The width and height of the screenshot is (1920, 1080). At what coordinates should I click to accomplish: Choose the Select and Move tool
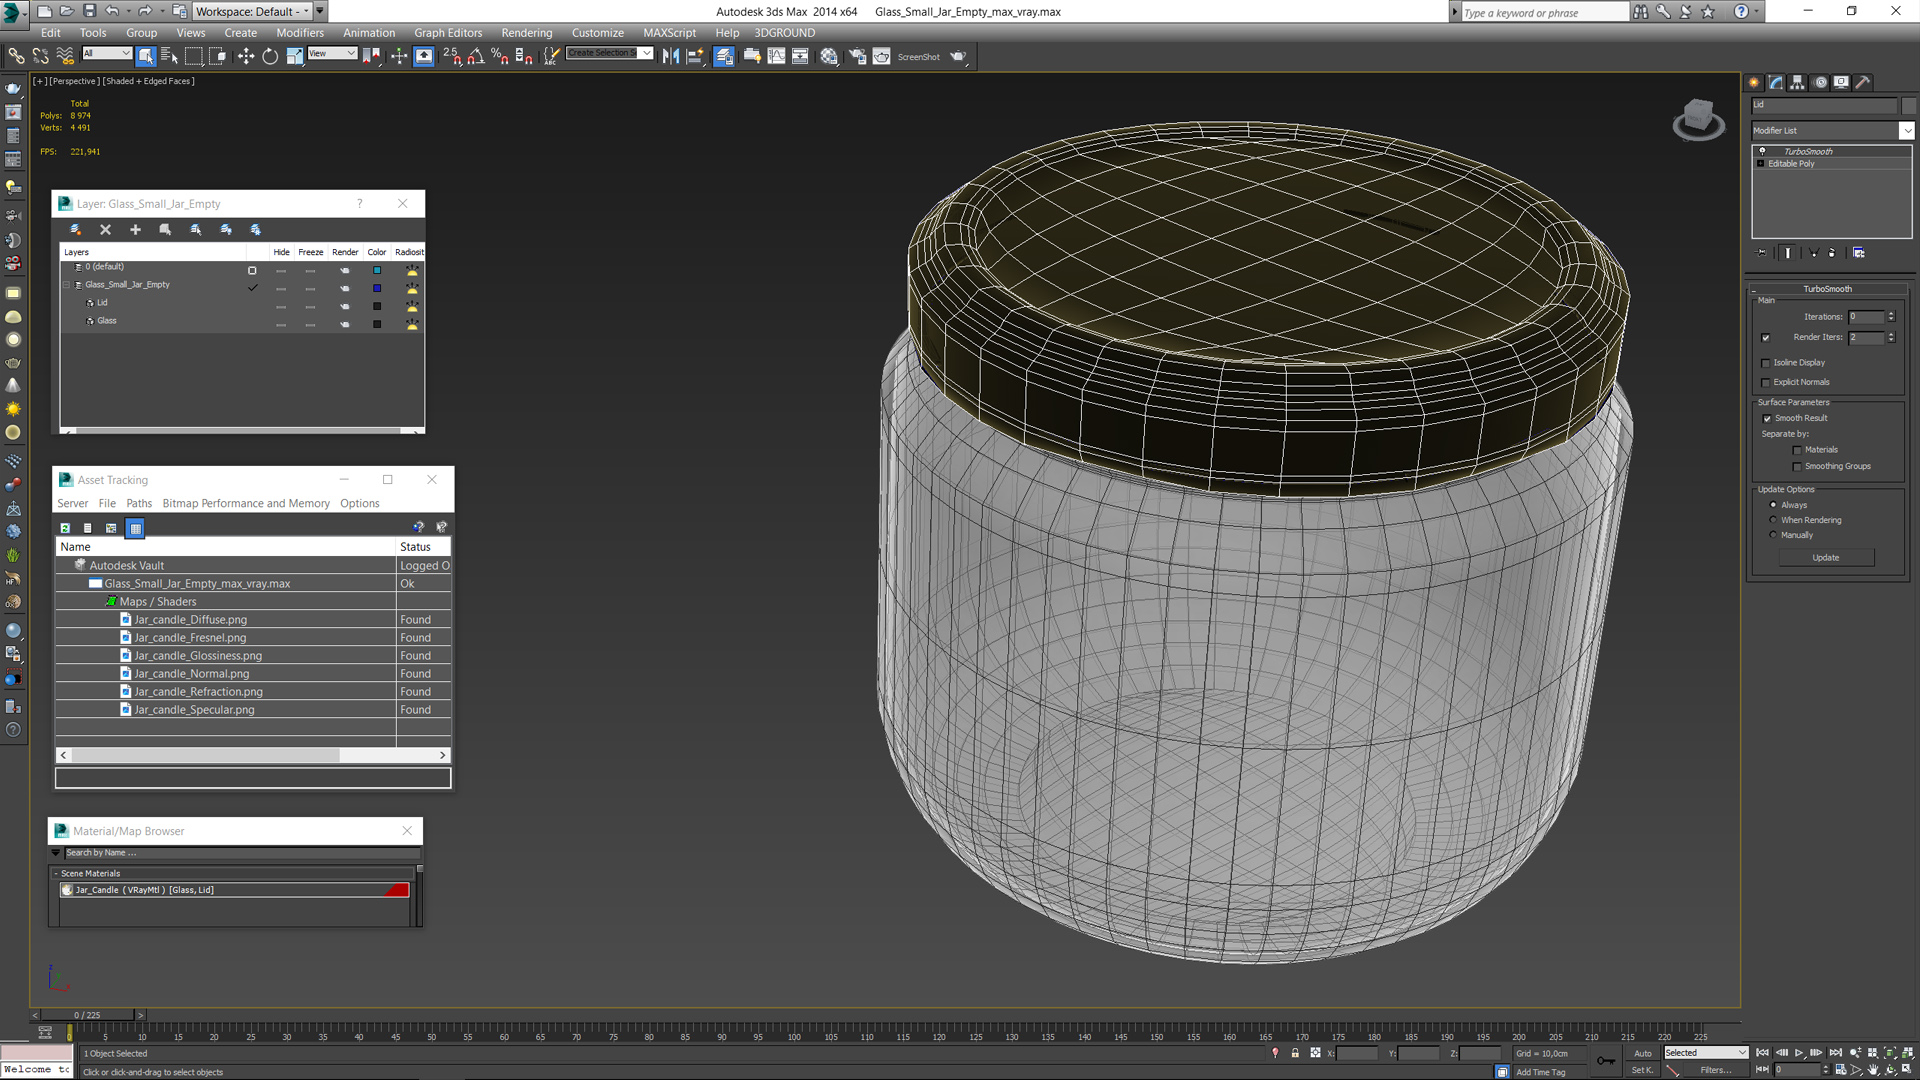(245, 56)
